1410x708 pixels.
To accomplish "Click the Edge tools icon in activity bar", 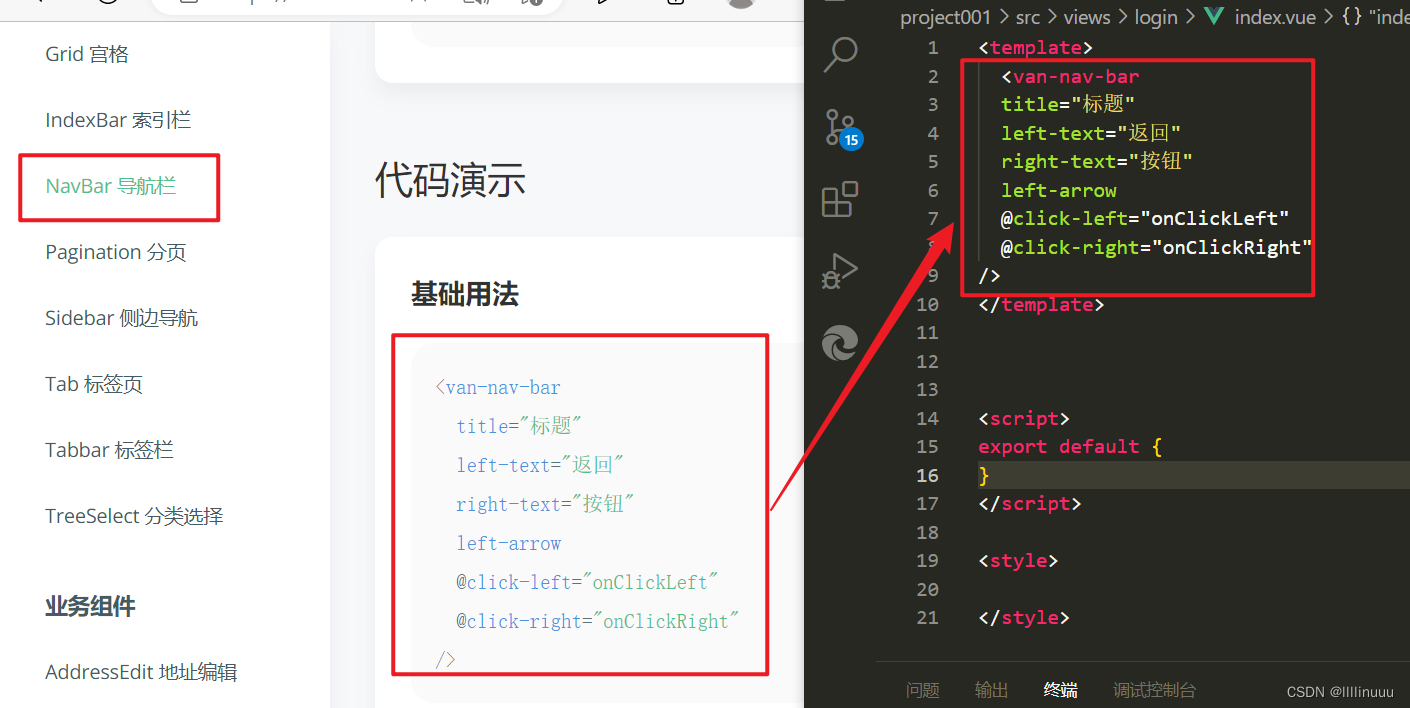I will (840, 343).
